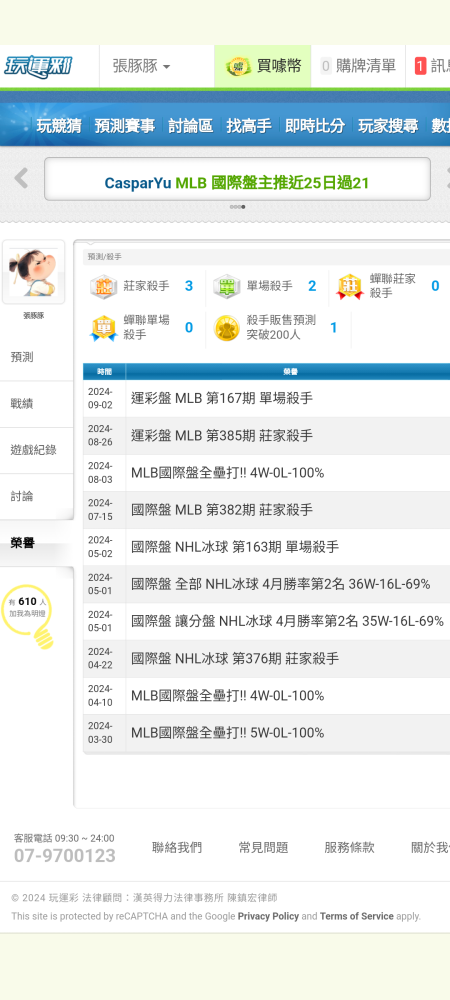Viewport: 450px width, 1000px height.
Task: Click the 預測/殺手 section label
Action: click(105, 257)
